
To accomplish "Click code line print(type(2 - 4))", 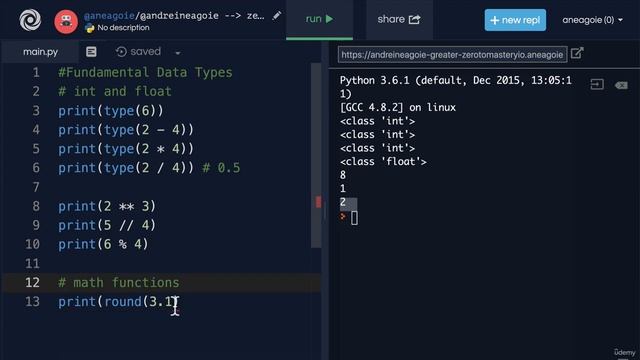I will (126, 130).
